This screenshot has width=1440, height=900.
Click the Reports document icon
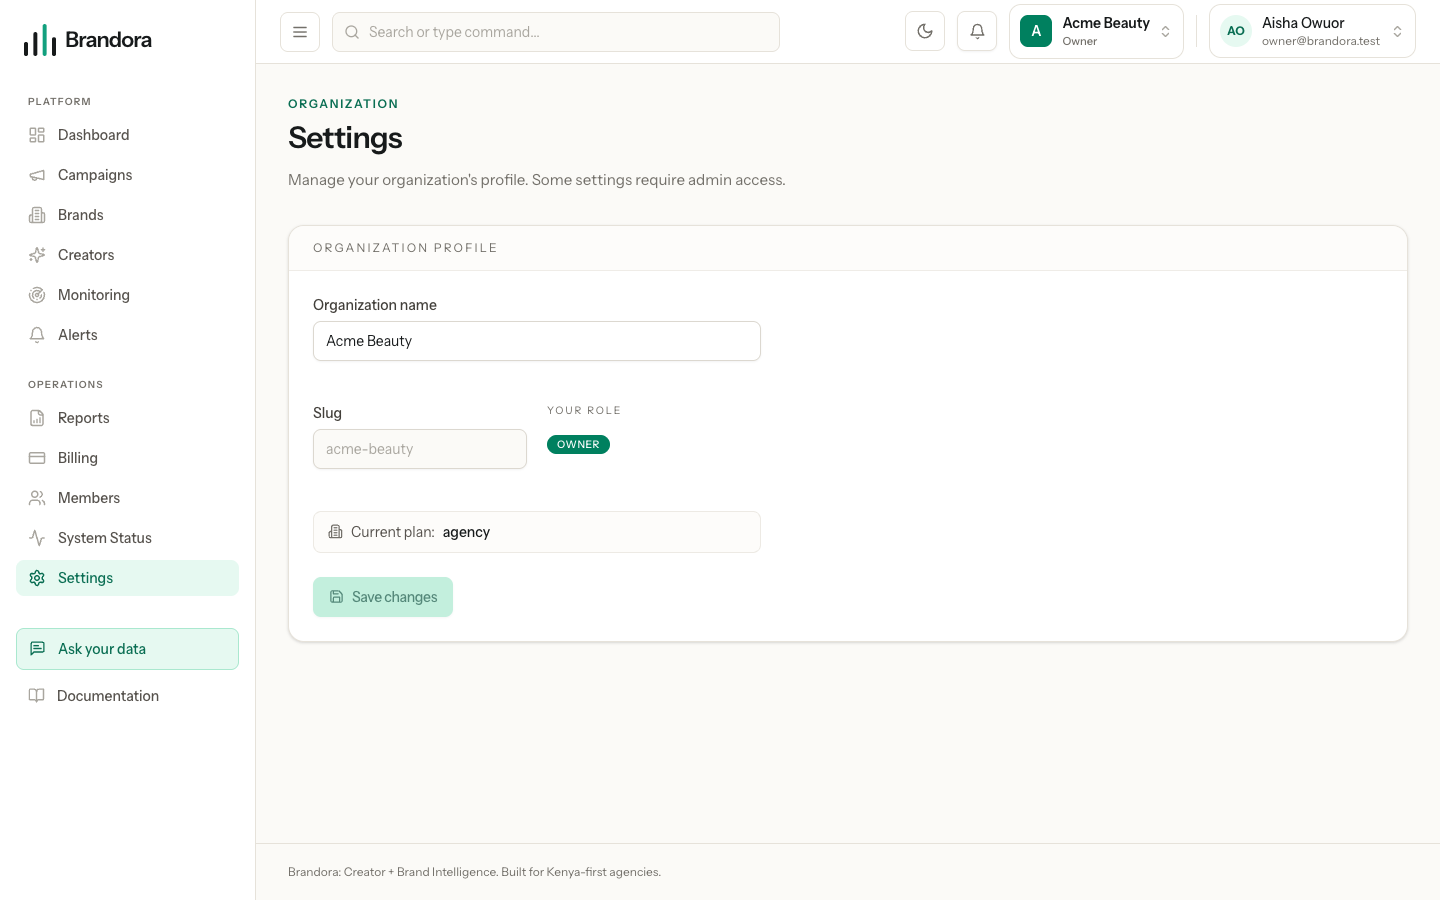click(x=37, y=418)
